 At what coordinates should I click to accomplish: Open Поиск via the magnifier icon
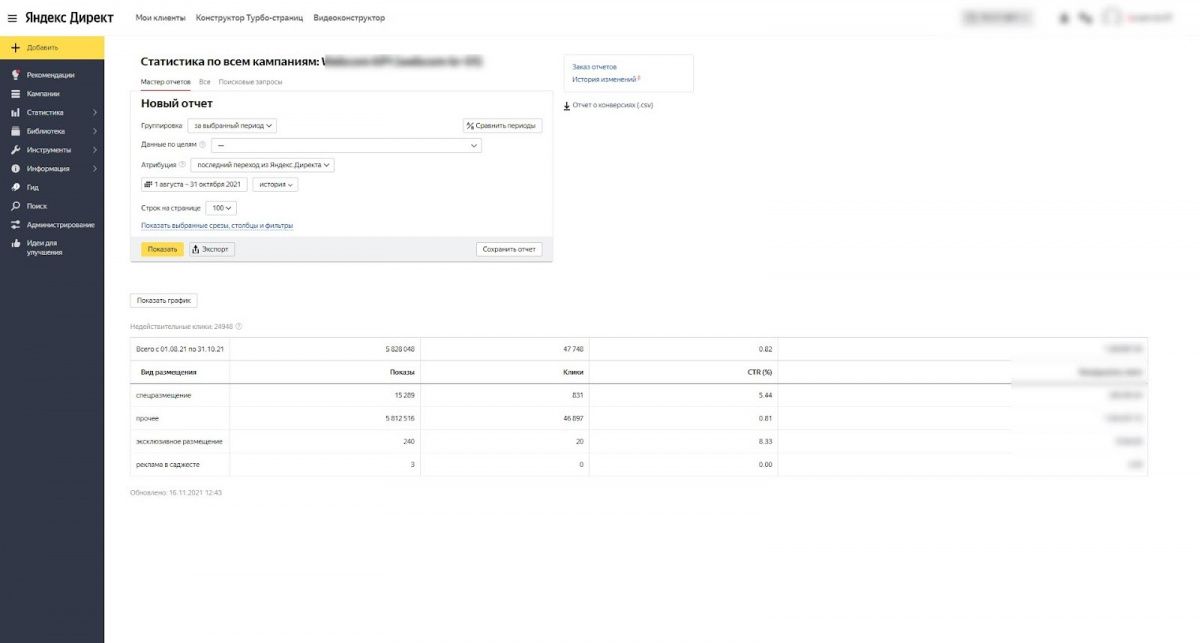[15, 206]
